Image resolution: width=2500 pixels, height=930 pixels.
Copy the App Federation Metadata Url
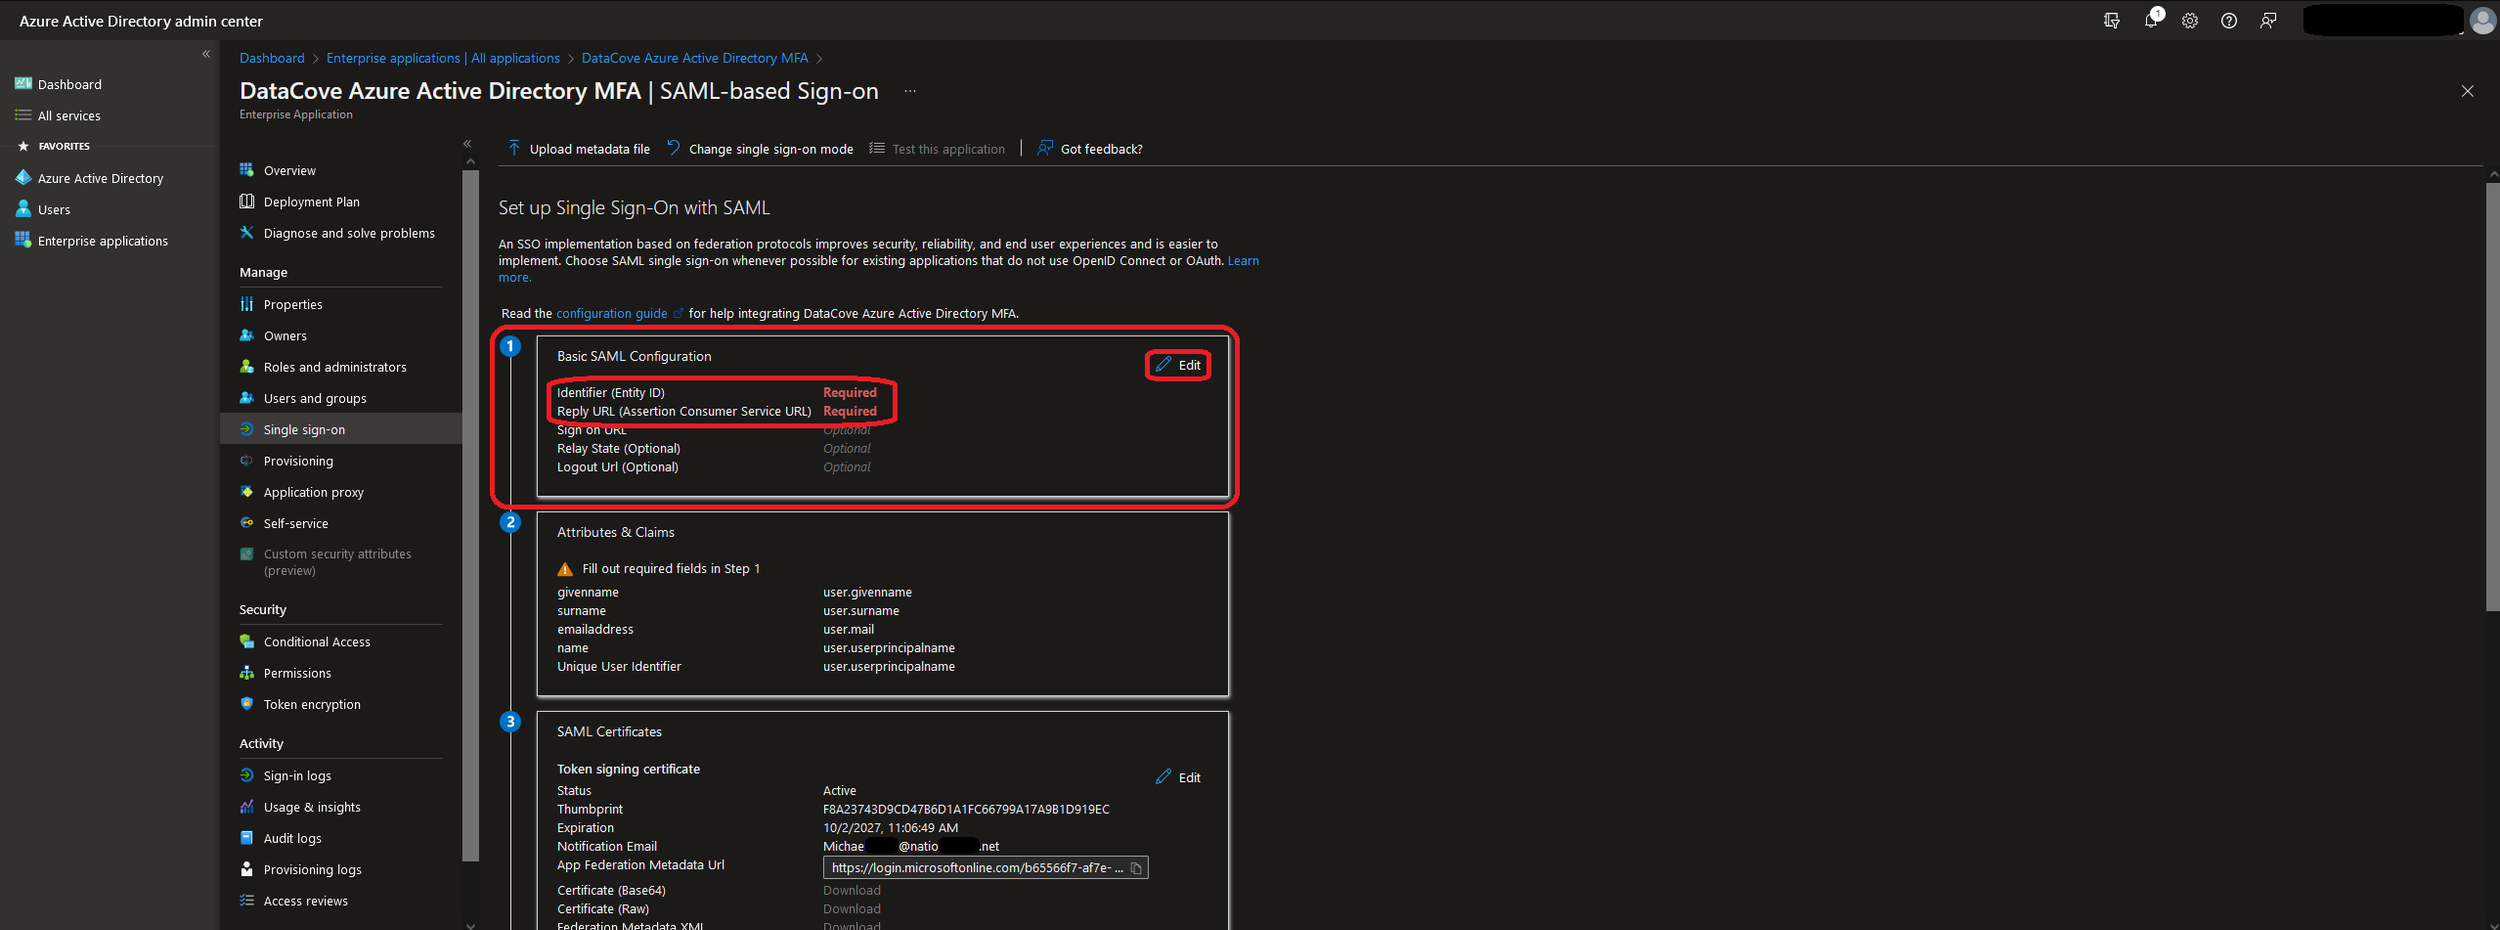click(x=1136, y=868)
